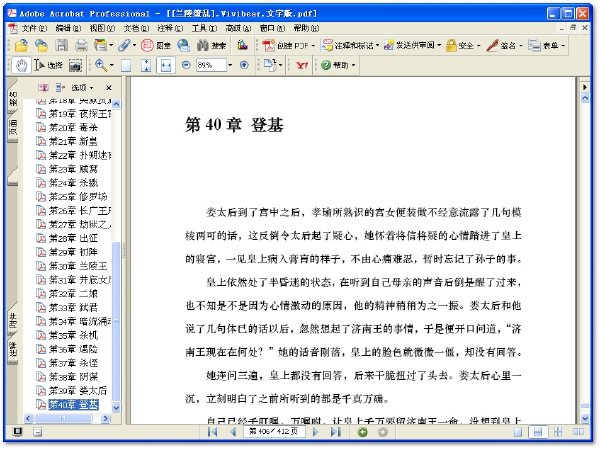
Task: Click the expand current bookmark icon
Action: point(60,88)
